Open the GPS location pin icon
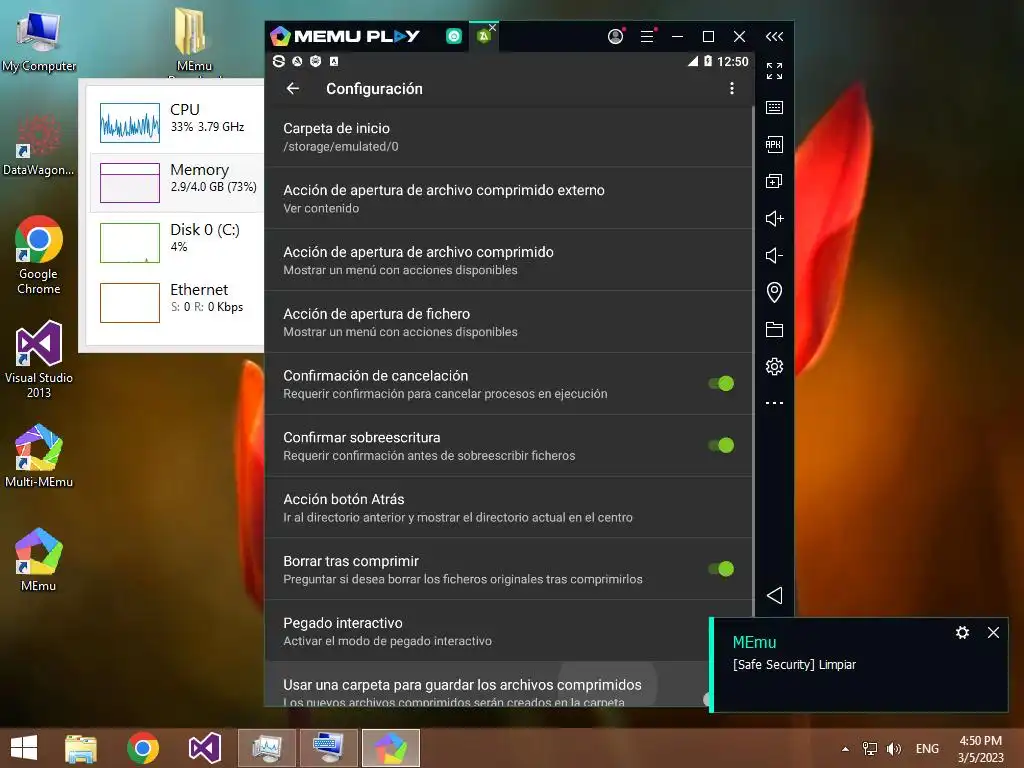 [x=774, y=292]
